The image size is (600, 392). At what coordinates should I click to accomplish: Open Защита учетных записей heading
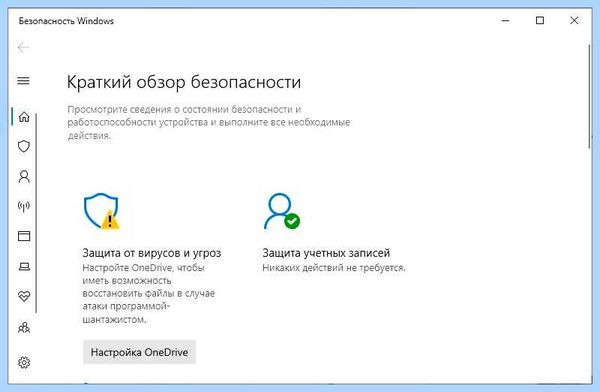326,253
